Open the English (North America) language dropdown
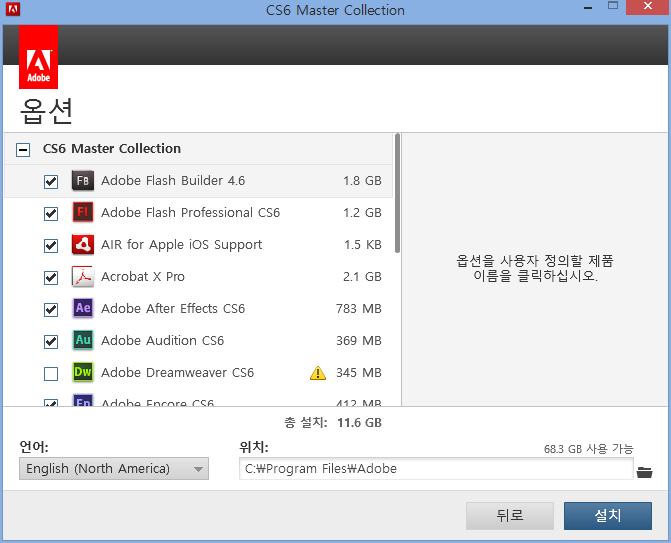The width and height of the screenshot is (671, 543). pos(114,469)
